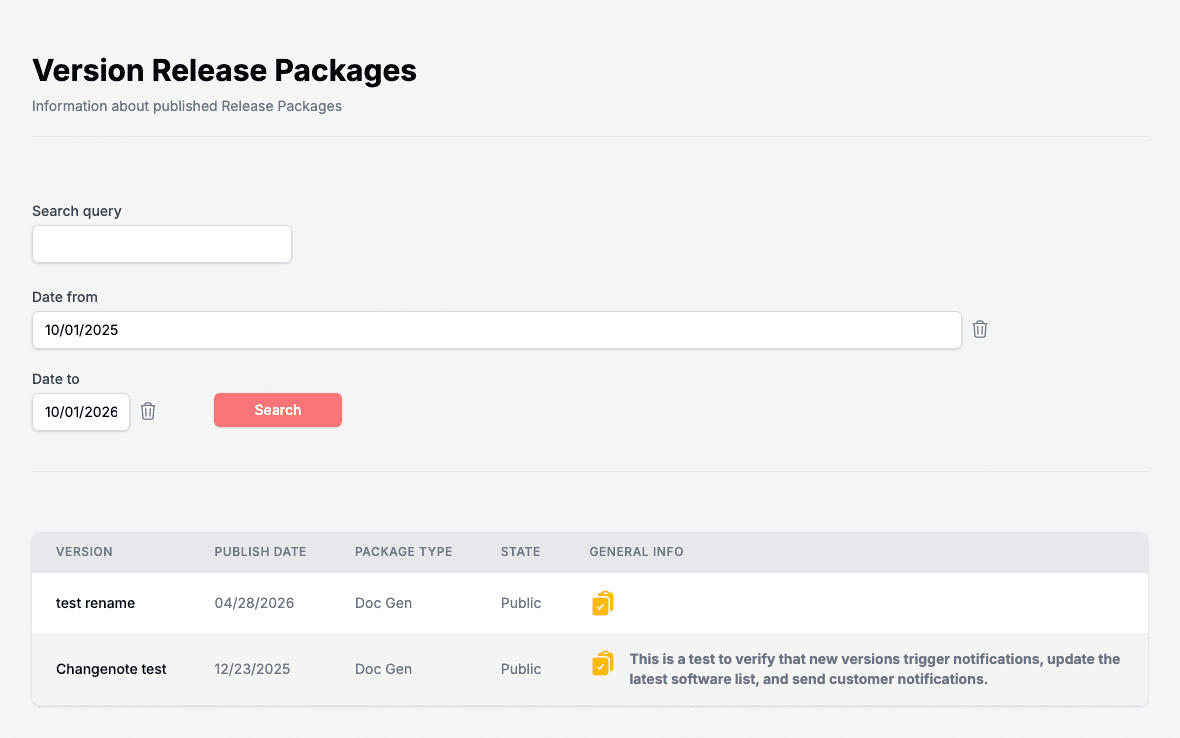1180x738 pixels.
Task: Click the Search query label
Action: [77, 211]
